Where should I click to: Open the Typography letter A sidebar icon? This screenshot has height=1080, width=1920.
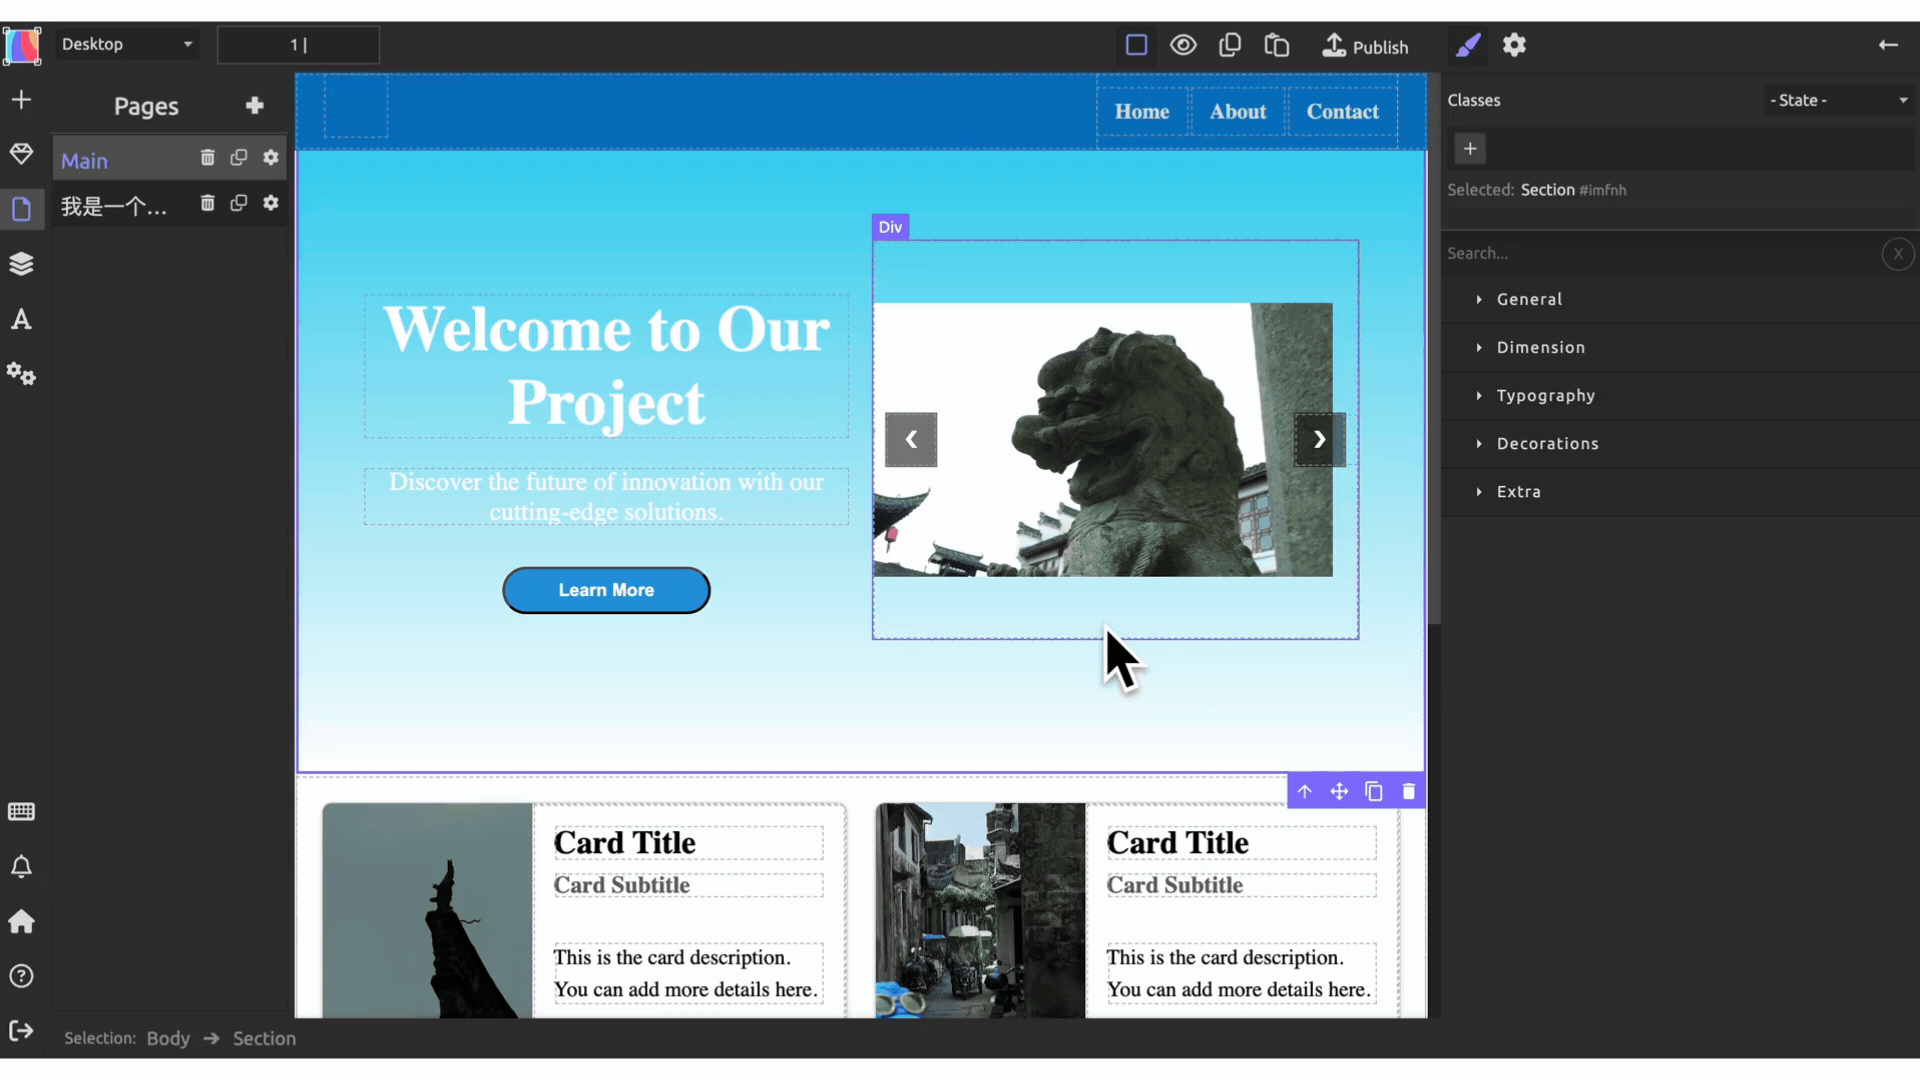(21, 319)
